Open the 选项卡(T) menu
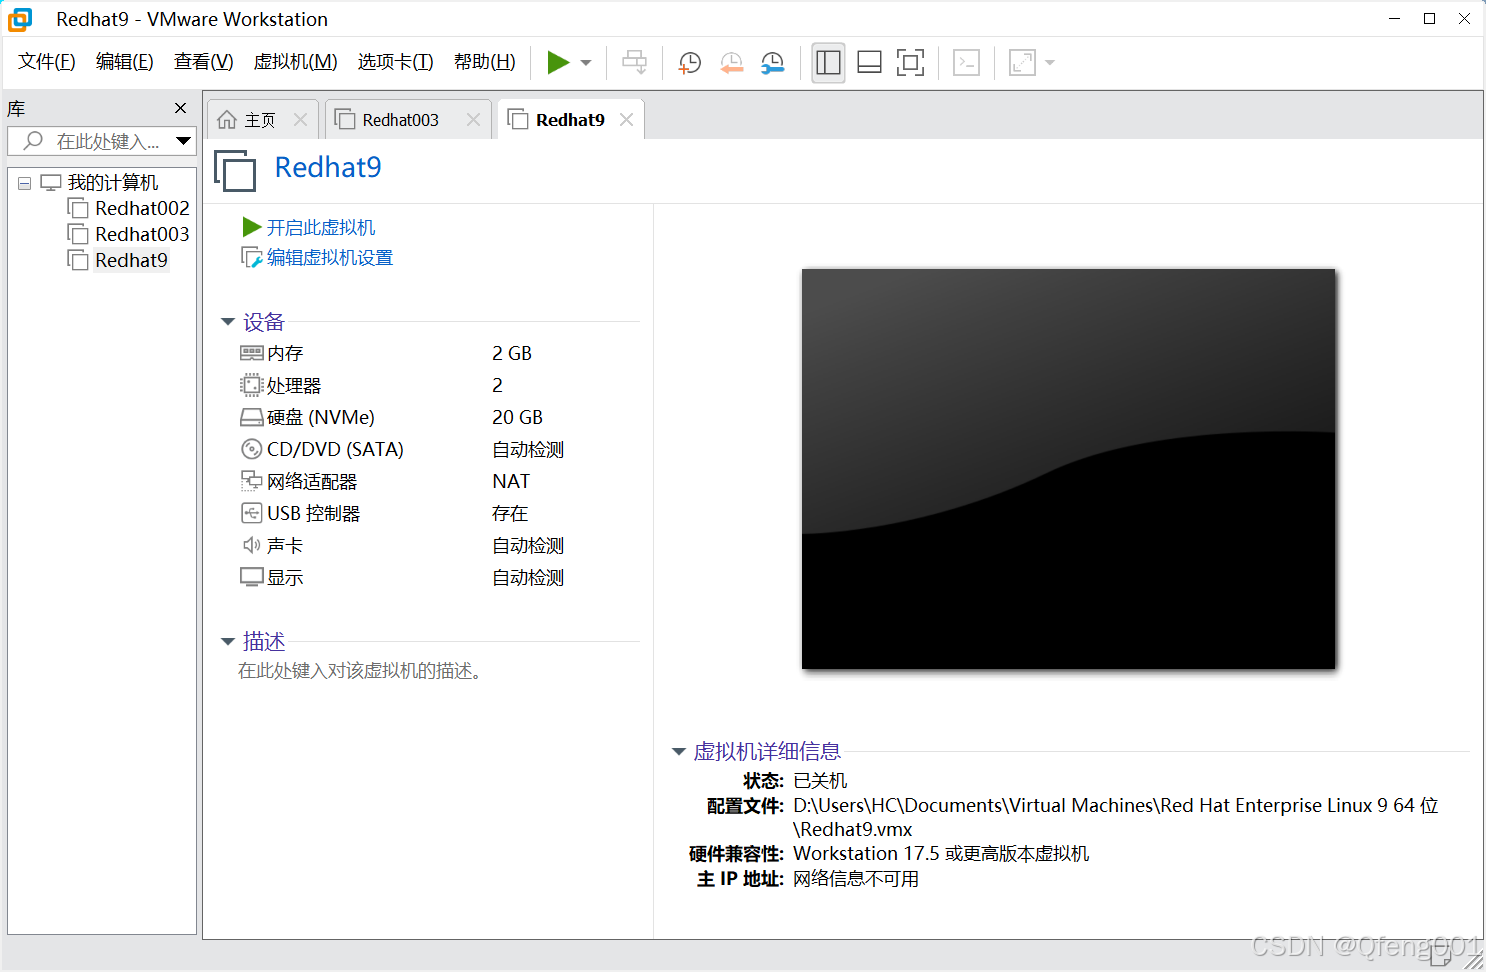This screenshot has width=1486, height=972. point(395,62)
